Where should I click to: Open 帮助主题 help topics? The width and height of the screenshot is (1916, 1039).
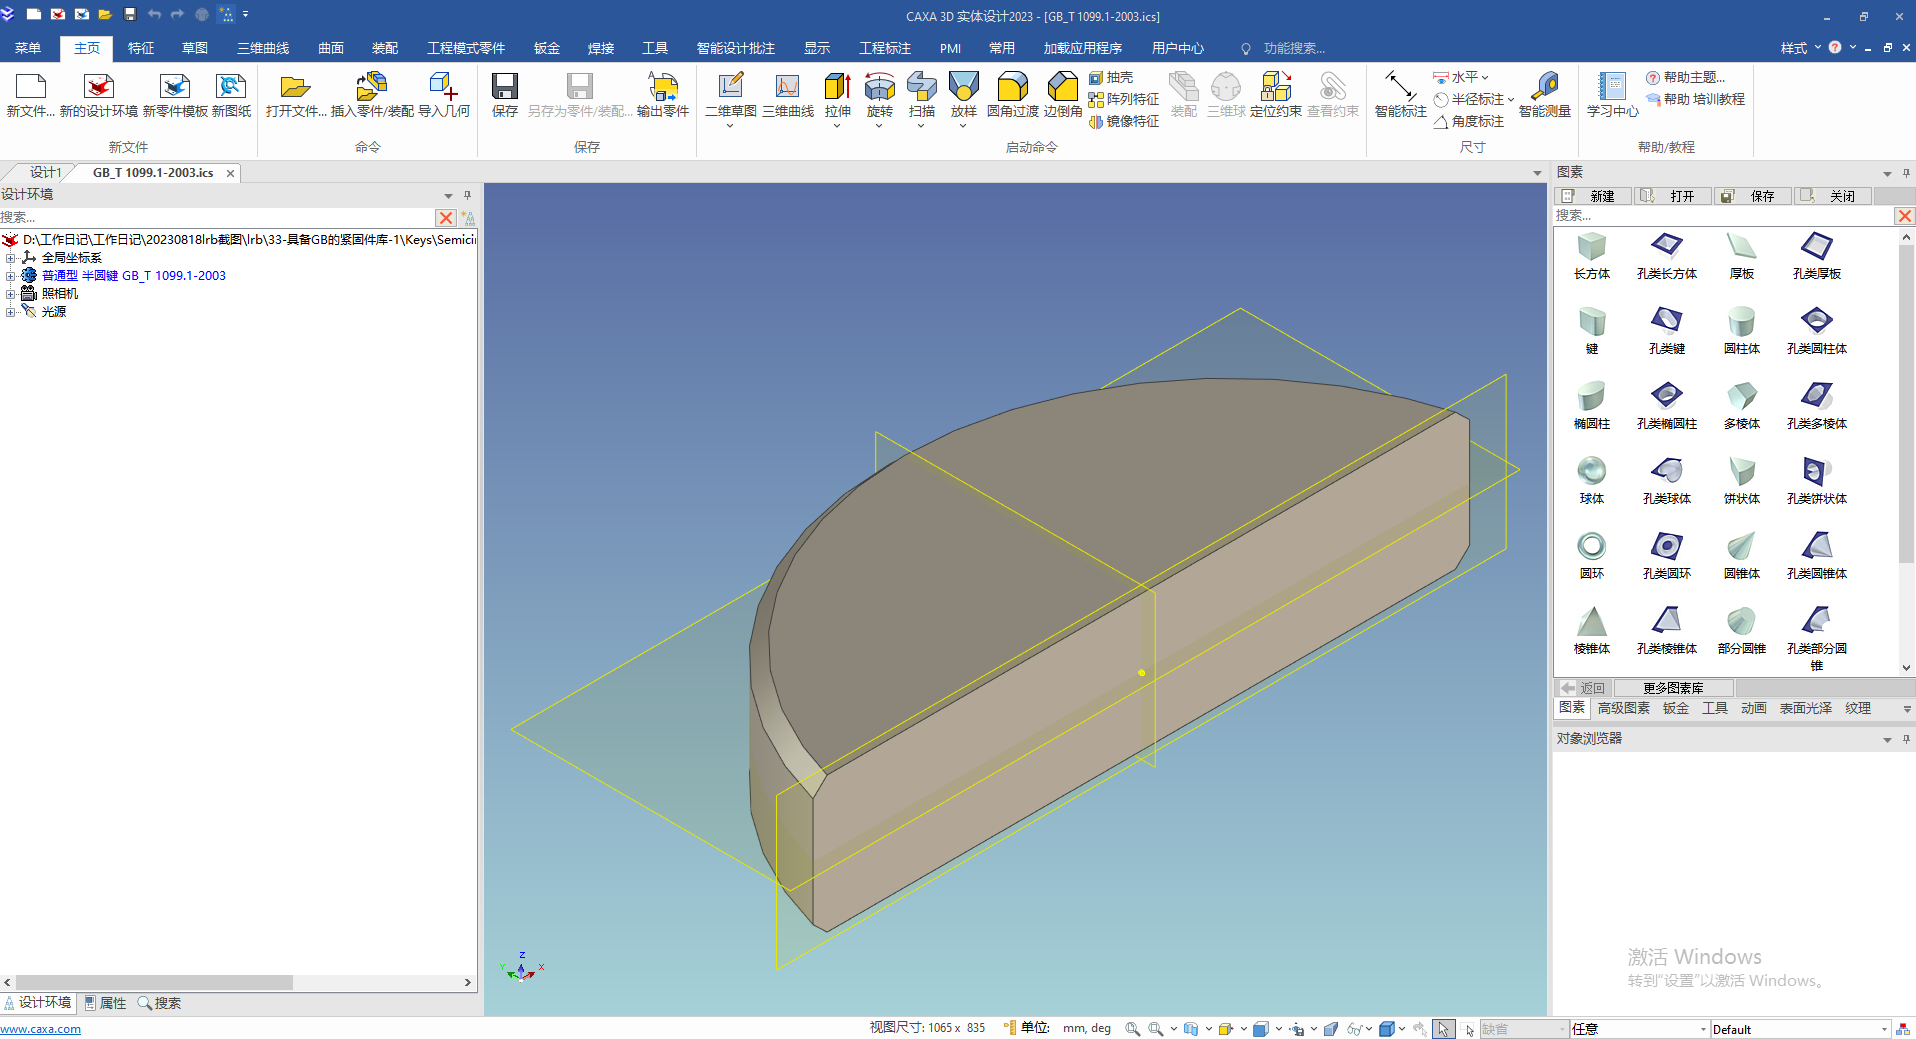1686,77
